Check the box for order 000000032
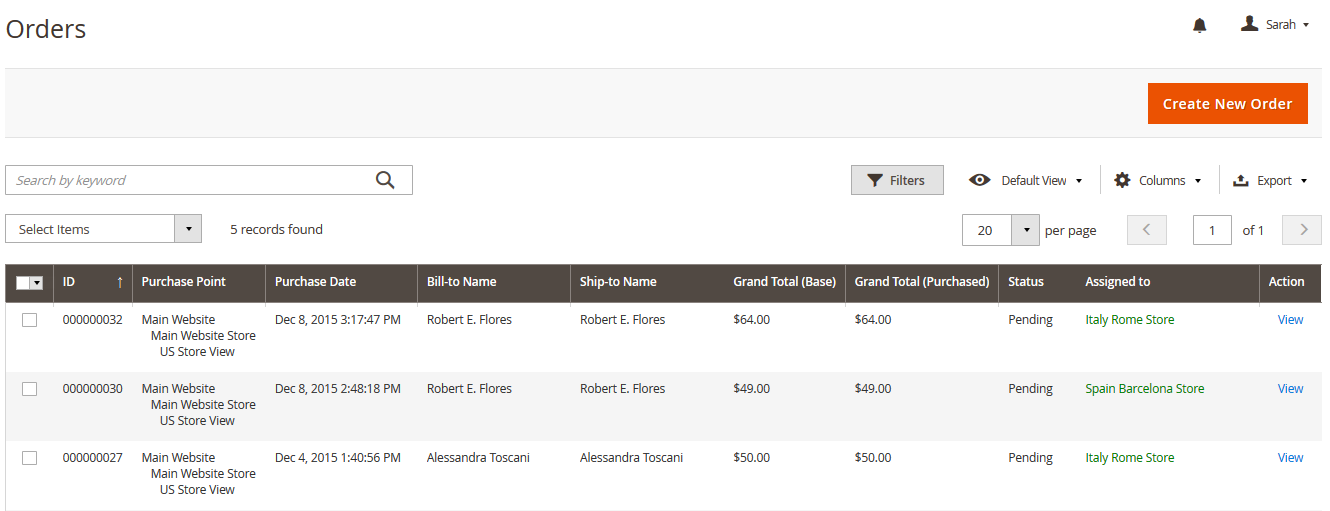The height and width of the screenshot is (511, 1330). tap(30, 320)
